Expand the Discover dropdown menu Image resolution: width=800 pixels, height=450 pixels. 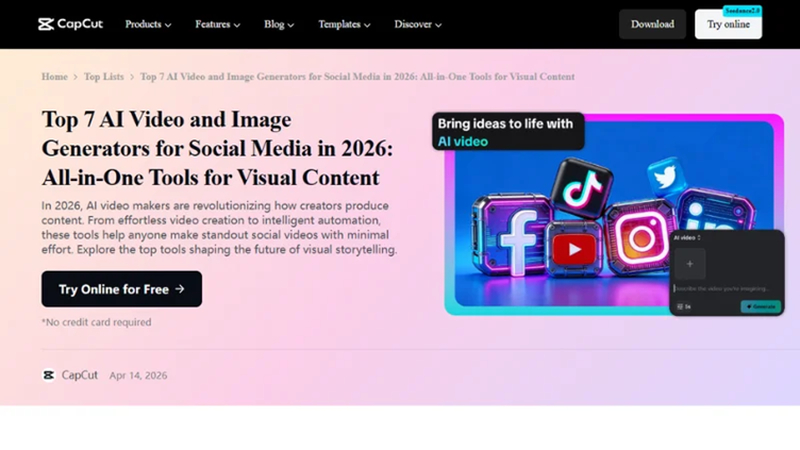point(418,24)
